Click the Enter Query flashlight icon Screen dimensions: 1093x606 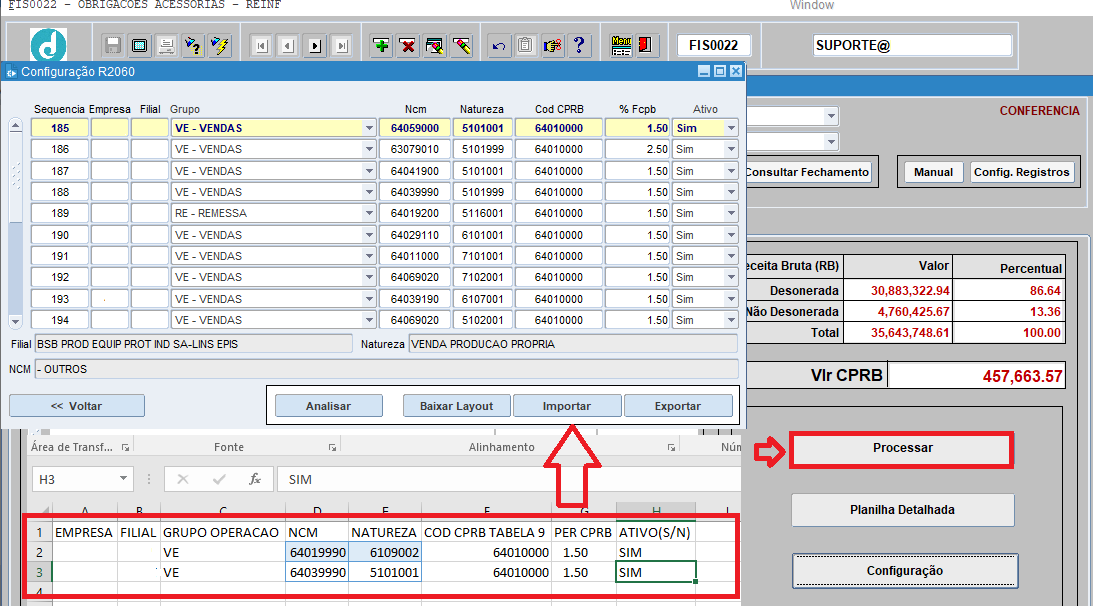pyautogui.click(x=192, y=46)
